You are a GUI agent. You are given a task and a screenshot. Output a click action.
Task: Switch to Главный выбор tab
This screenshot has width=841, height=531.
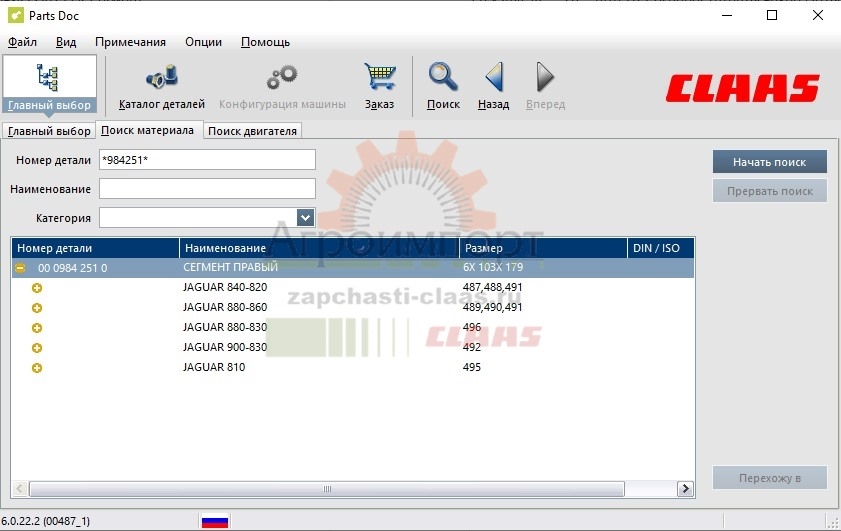49,131
